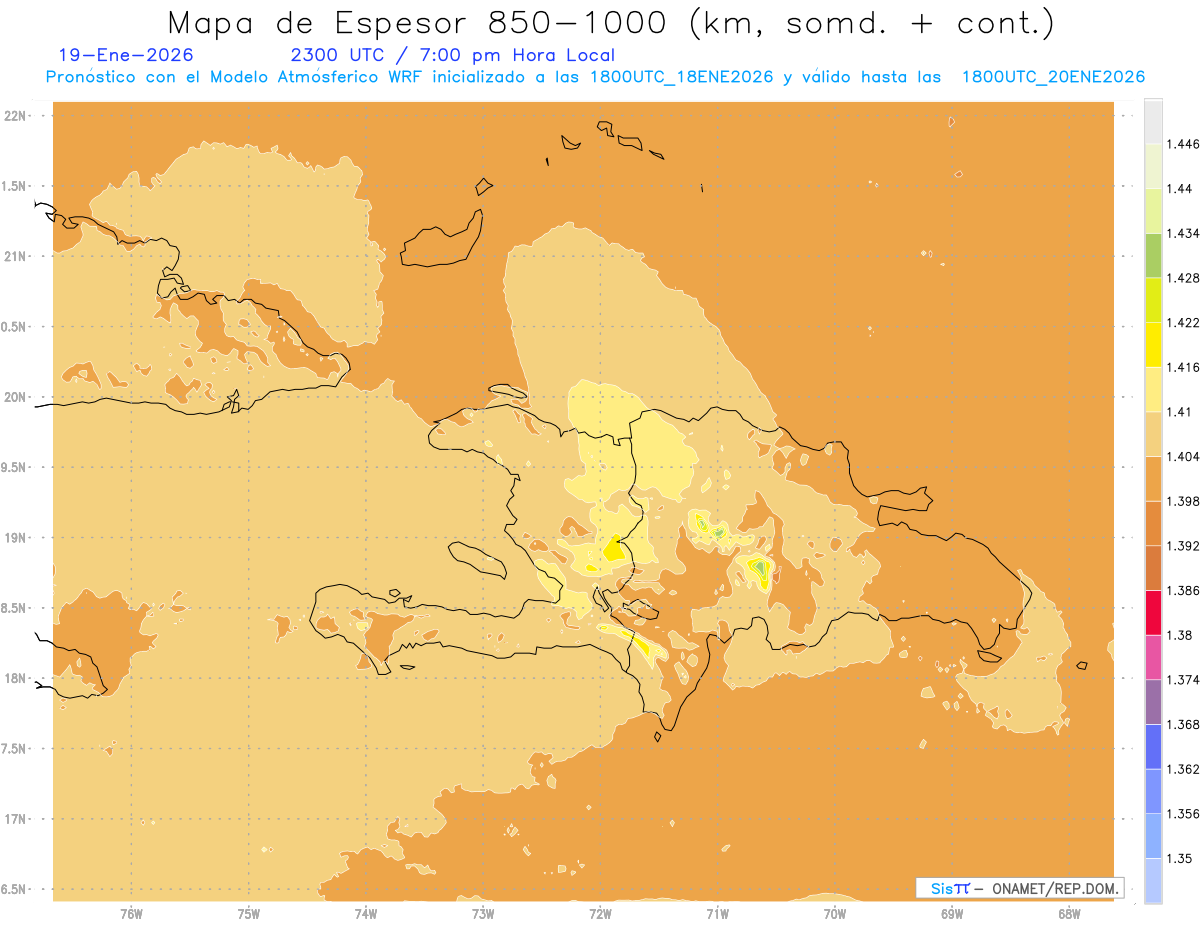1200x927 pixels.
Task: Click the colorbar value 1.422
Action: point(1185,323)
